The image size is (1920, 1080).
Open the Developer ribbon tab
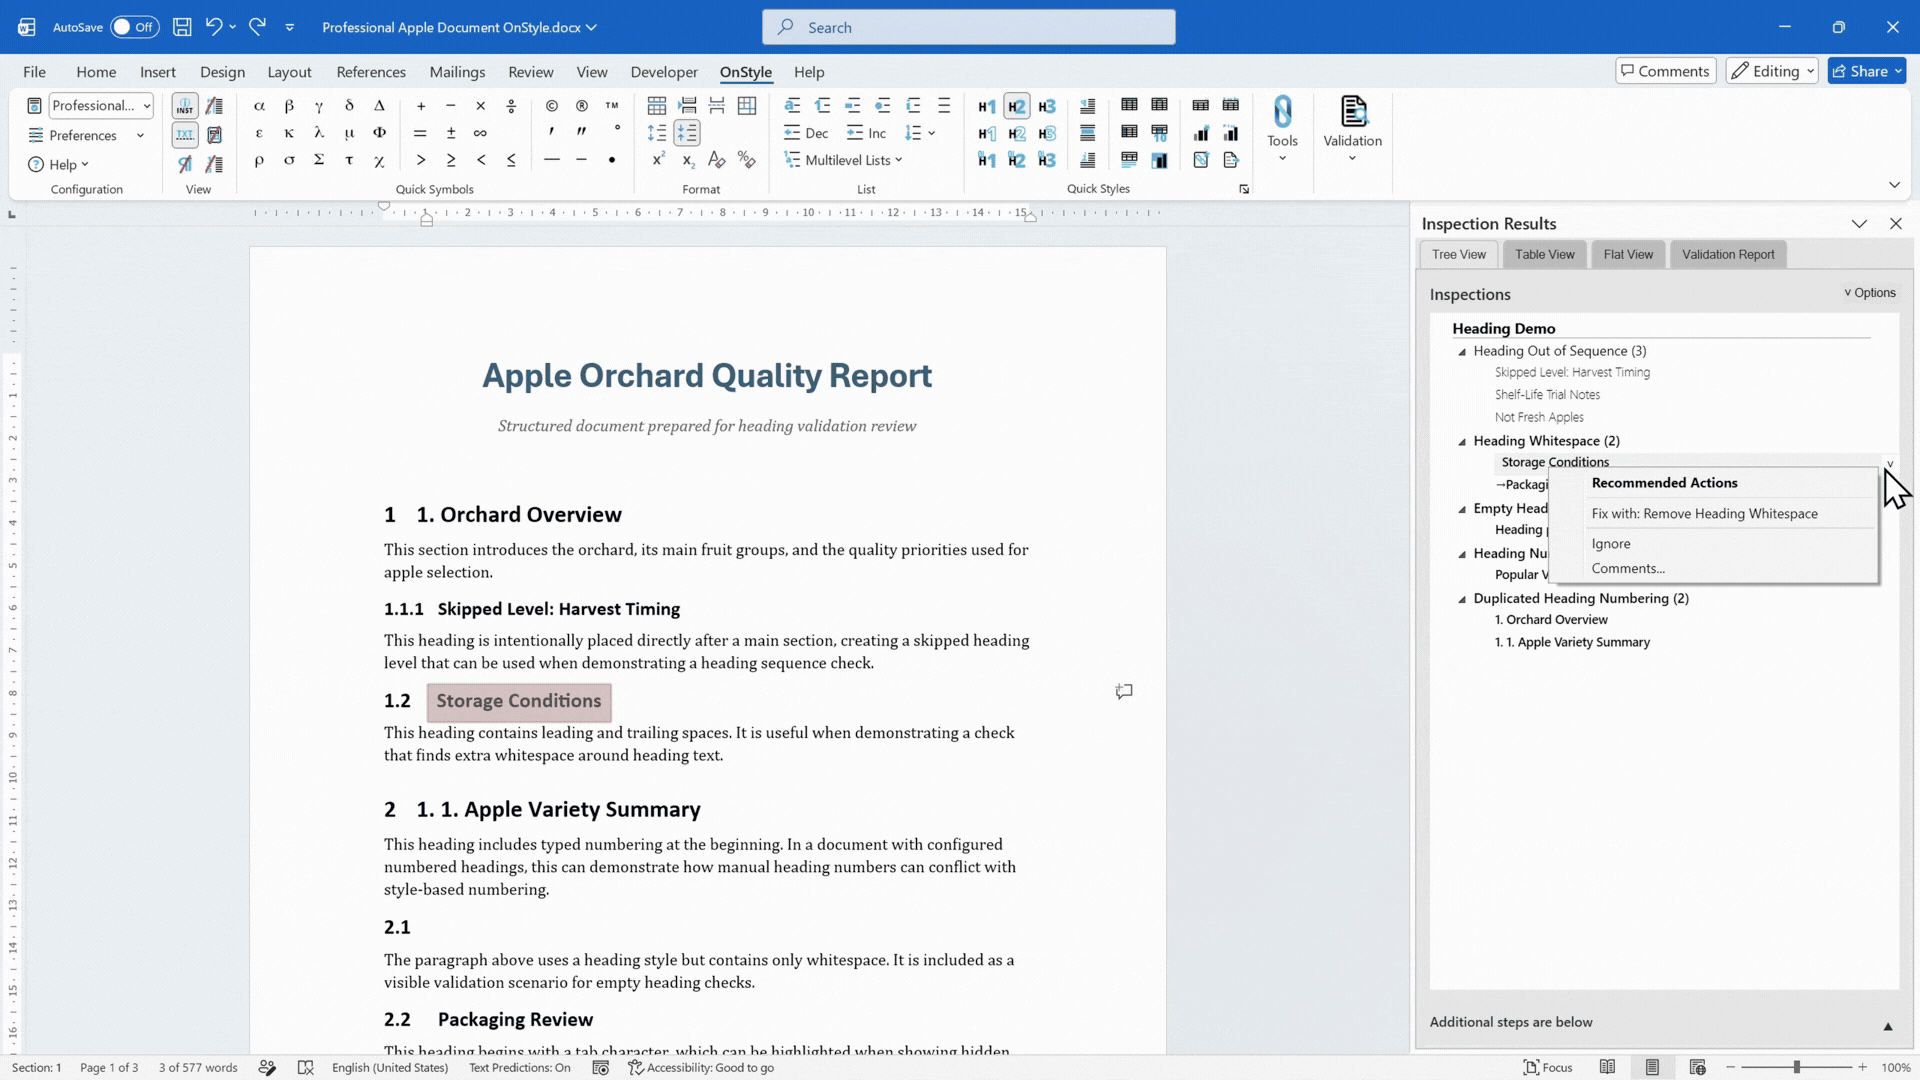[x=664, y=72]
